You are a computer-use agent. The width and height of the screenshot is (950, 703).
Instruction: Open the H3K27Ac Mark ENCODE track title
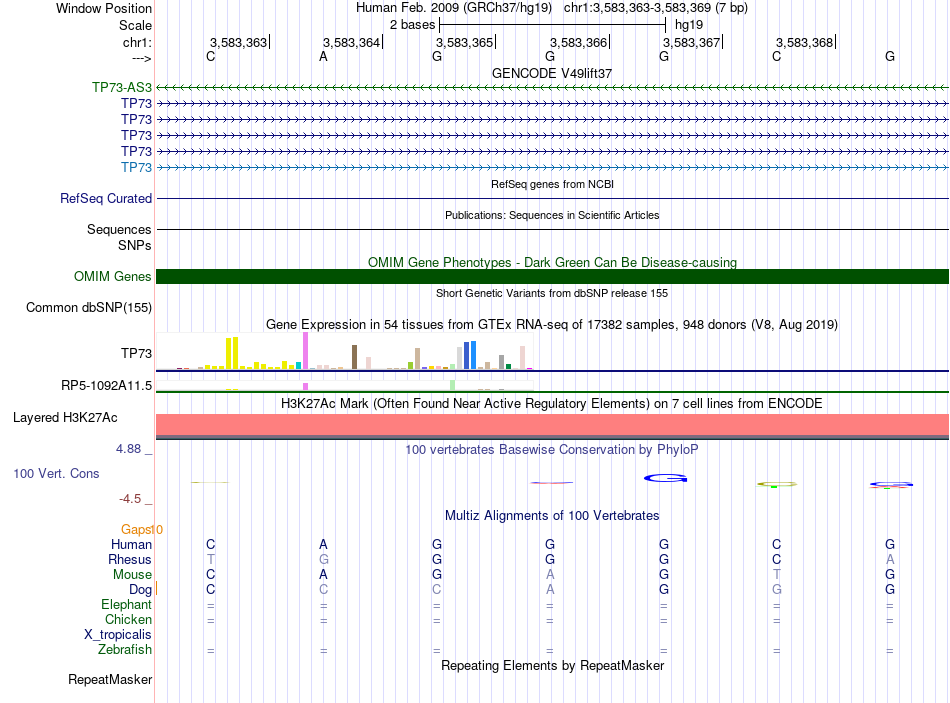tap(552, 404)
